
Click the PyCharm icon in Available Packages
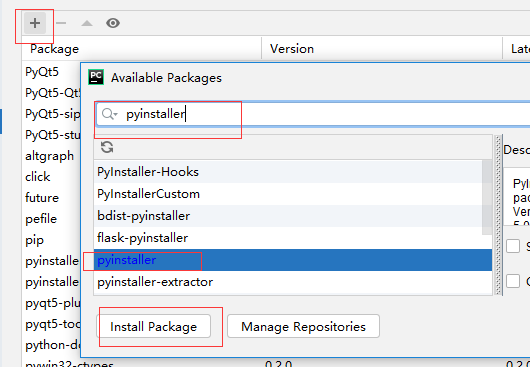pos(96,77)
